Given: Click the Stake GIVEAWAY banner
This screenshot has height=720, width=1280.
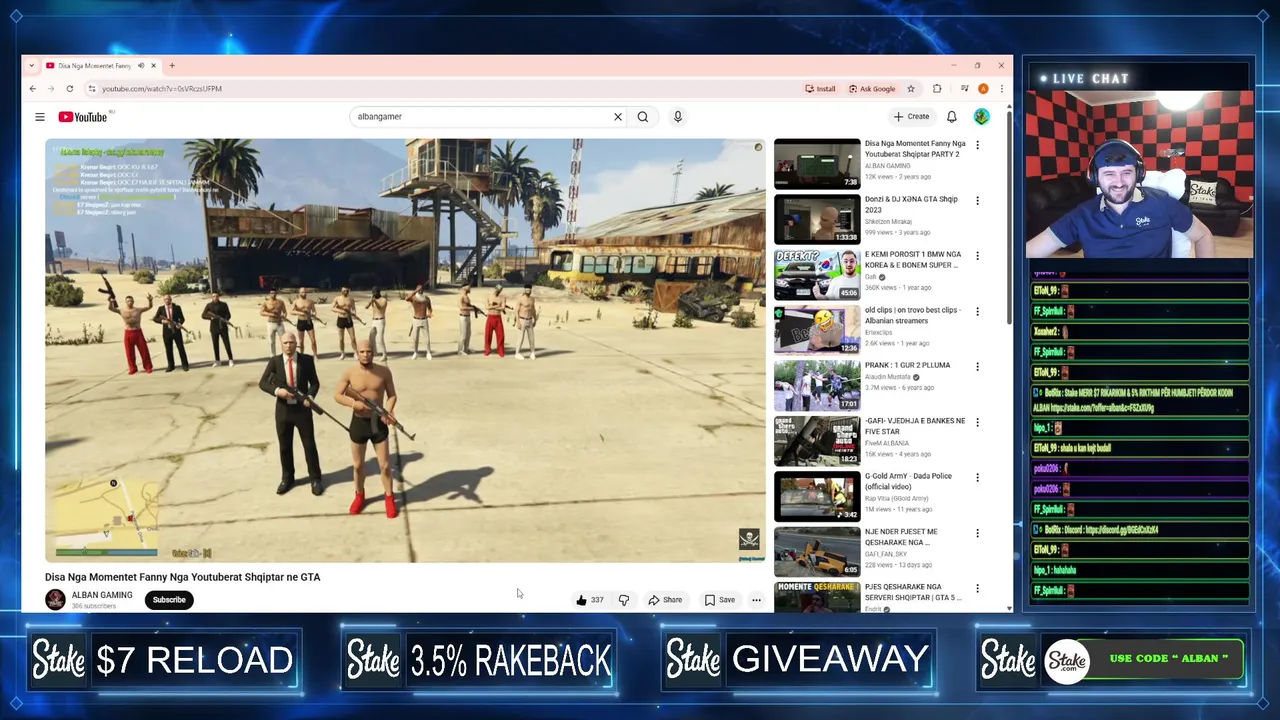Looking at the screenshot, I should pos(797,660).
